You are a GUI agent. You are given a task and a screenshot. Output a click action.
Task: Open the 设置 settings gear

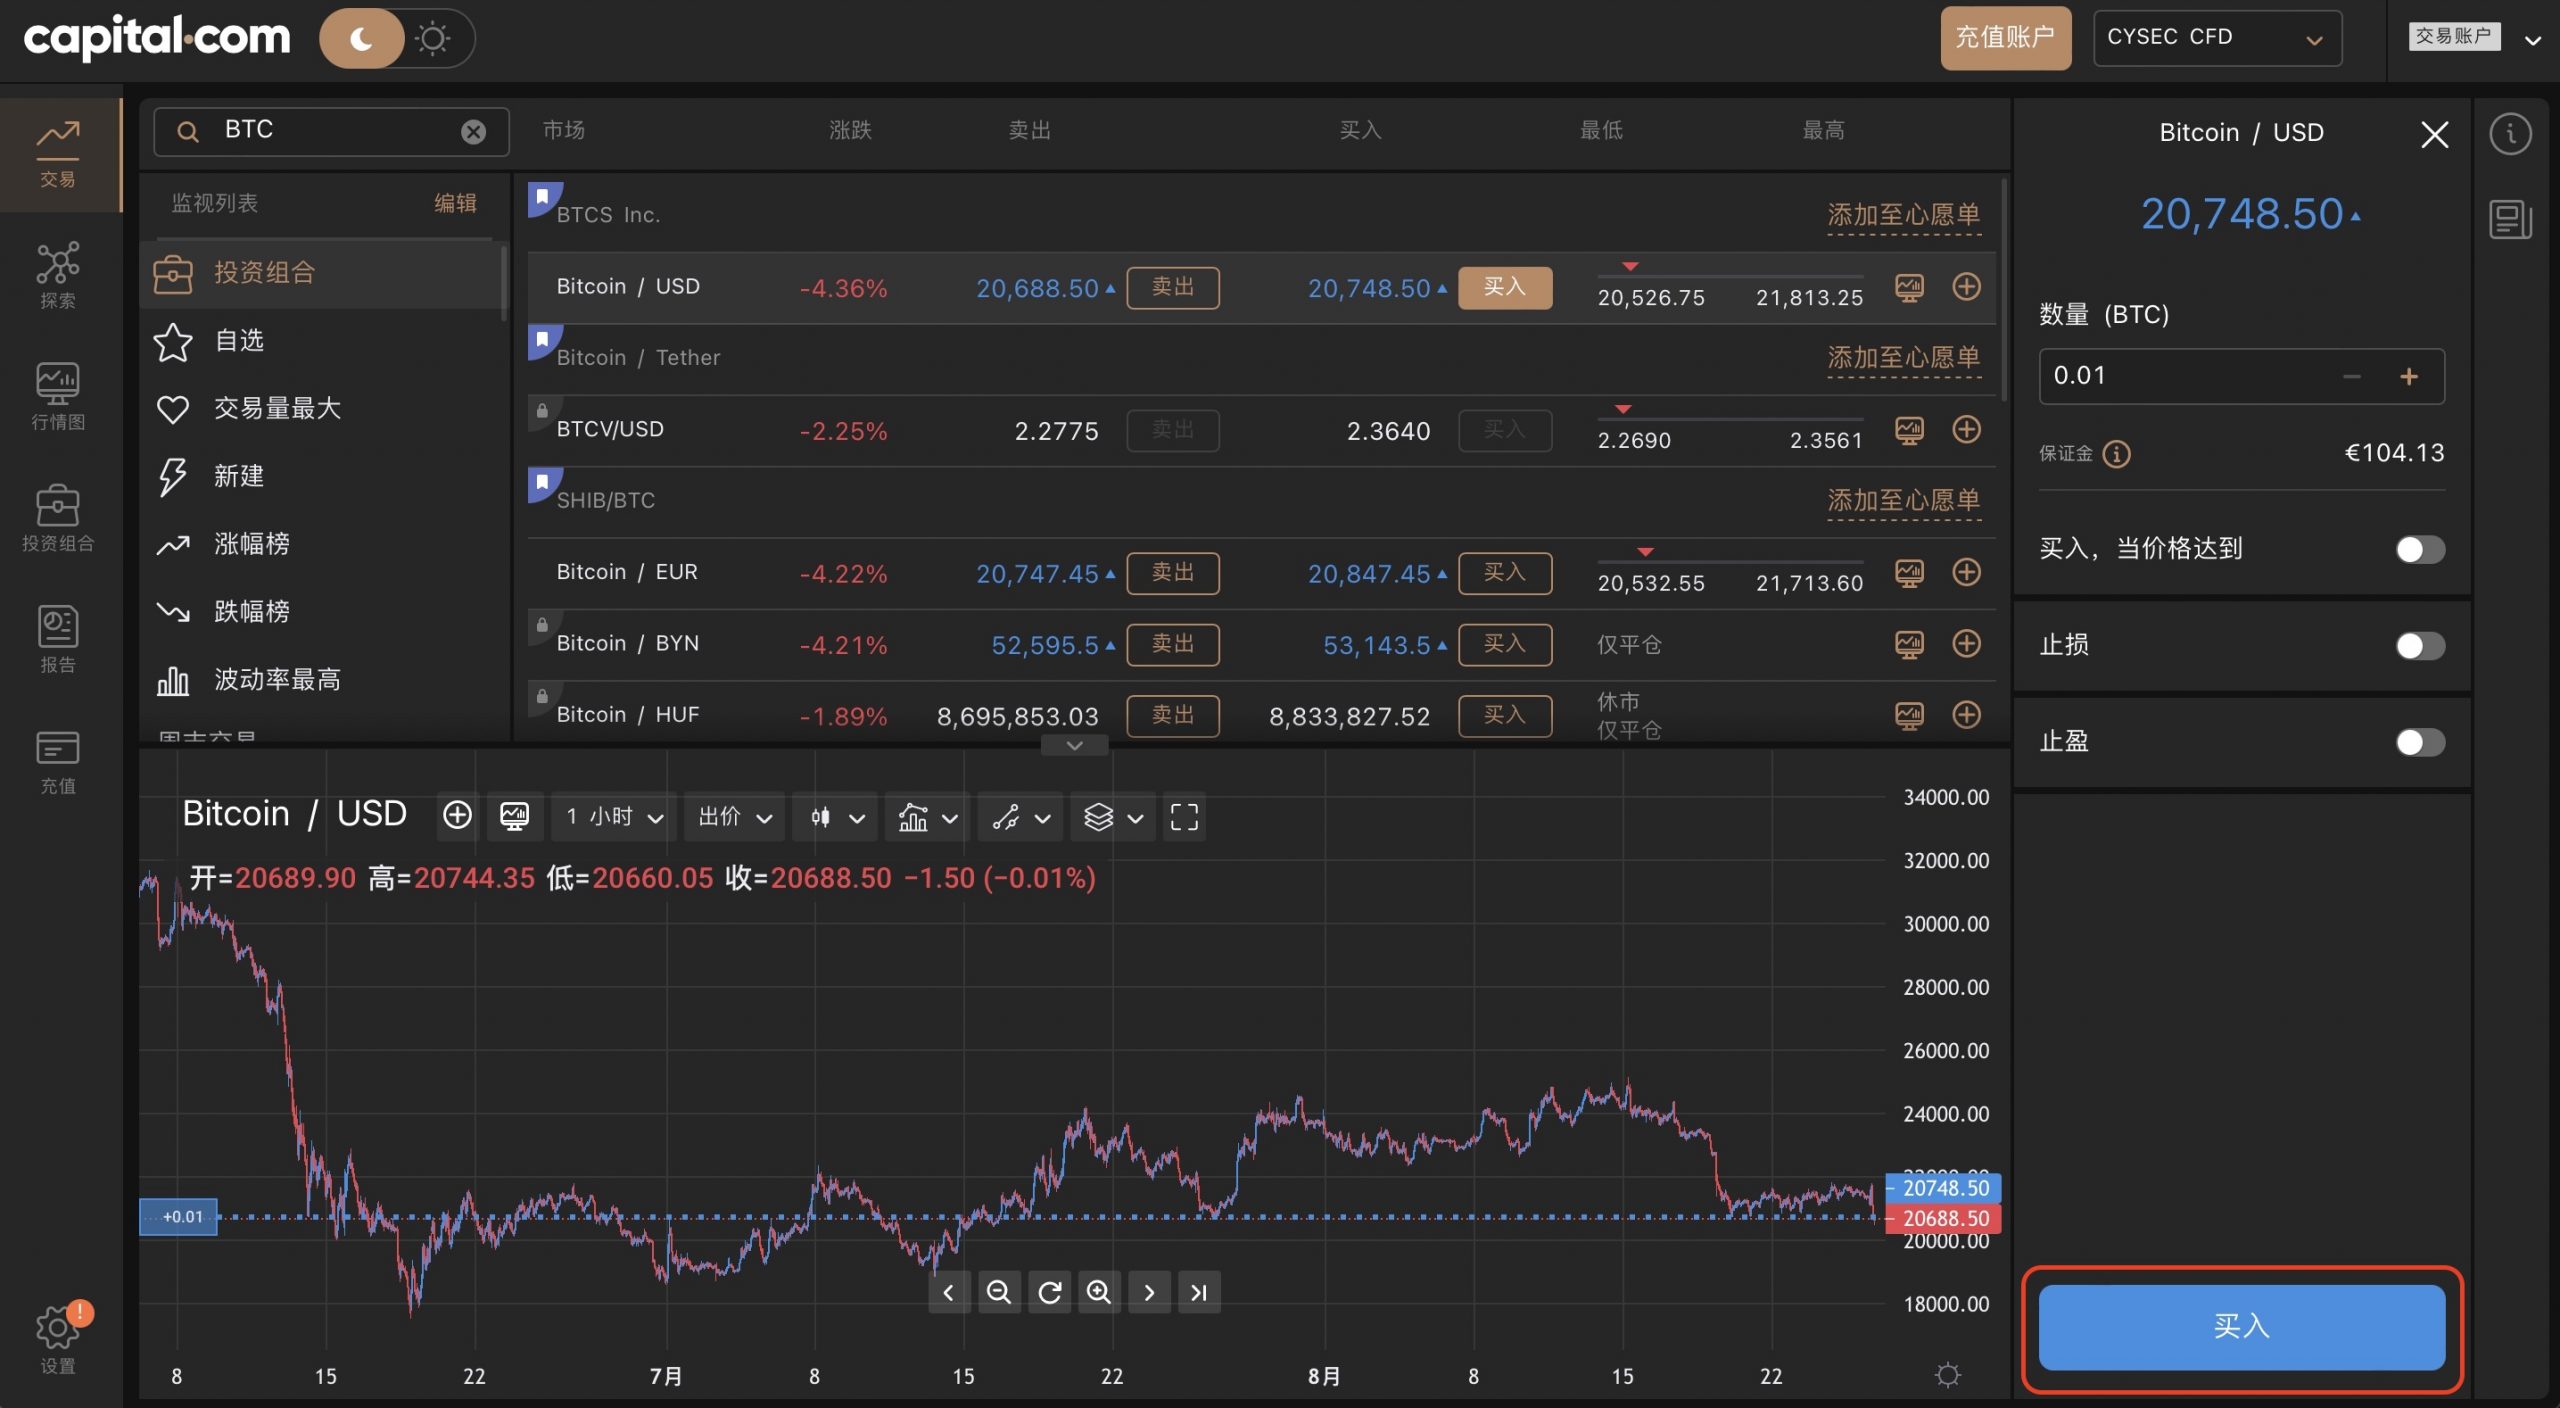[x=58, y=1338]
